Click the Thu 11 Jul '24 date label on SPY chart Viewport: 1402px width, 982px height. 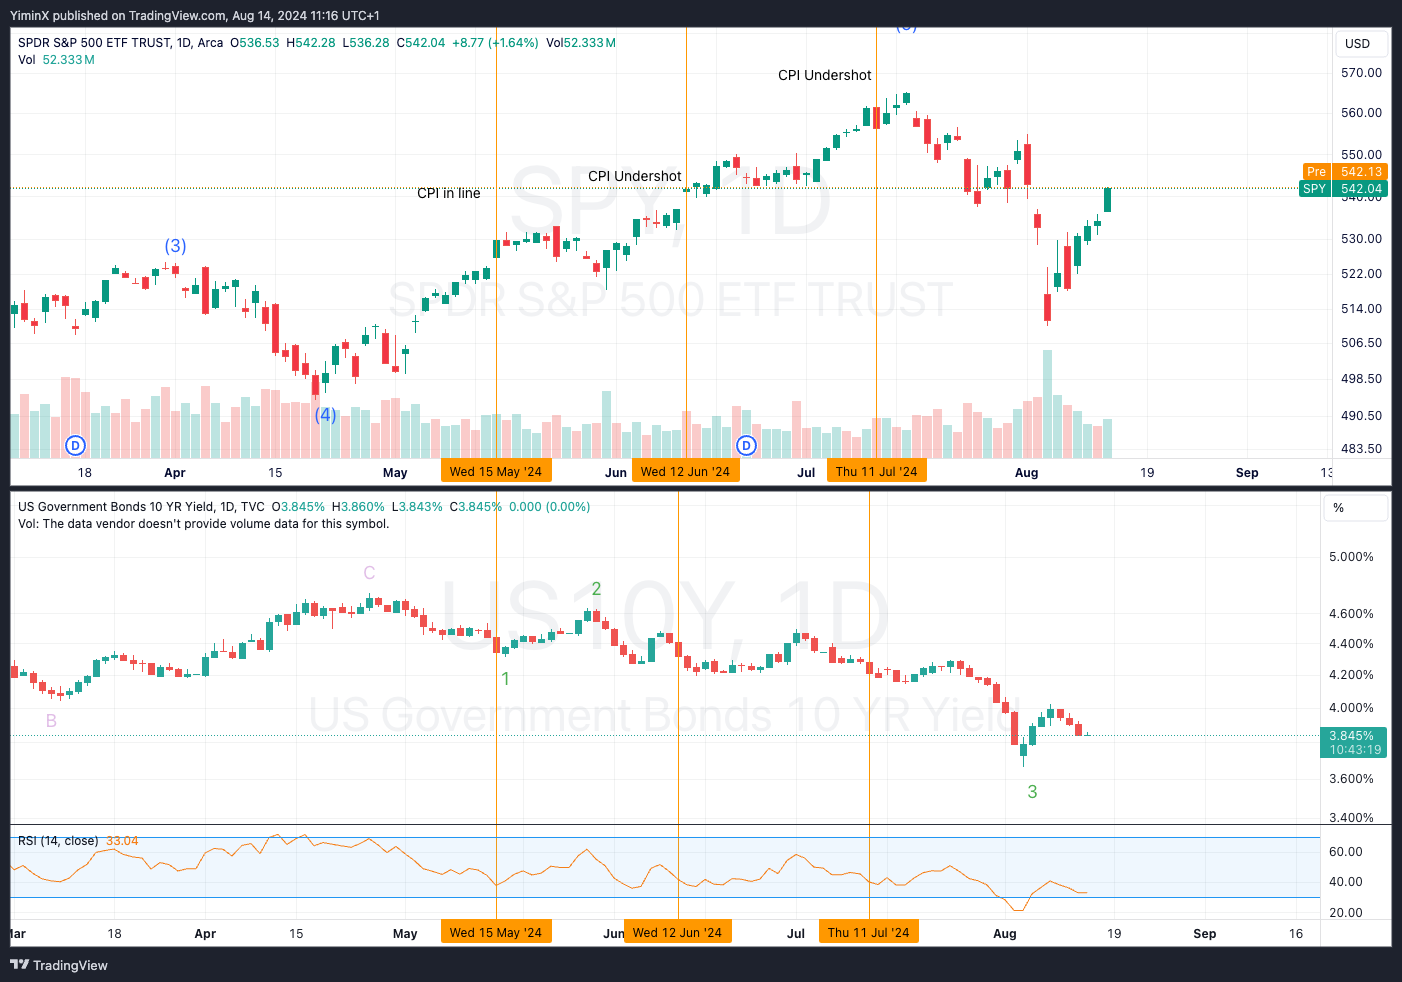point(877,471)
